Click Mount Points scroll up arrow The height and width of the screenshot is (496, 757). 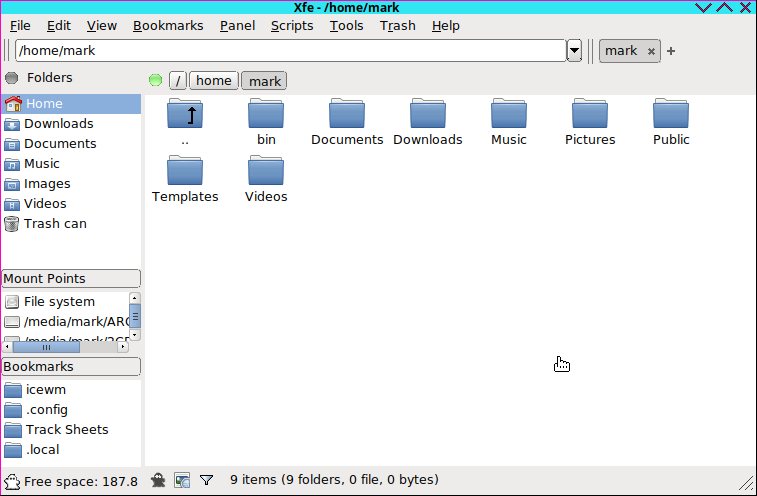(x=135, y=298)
